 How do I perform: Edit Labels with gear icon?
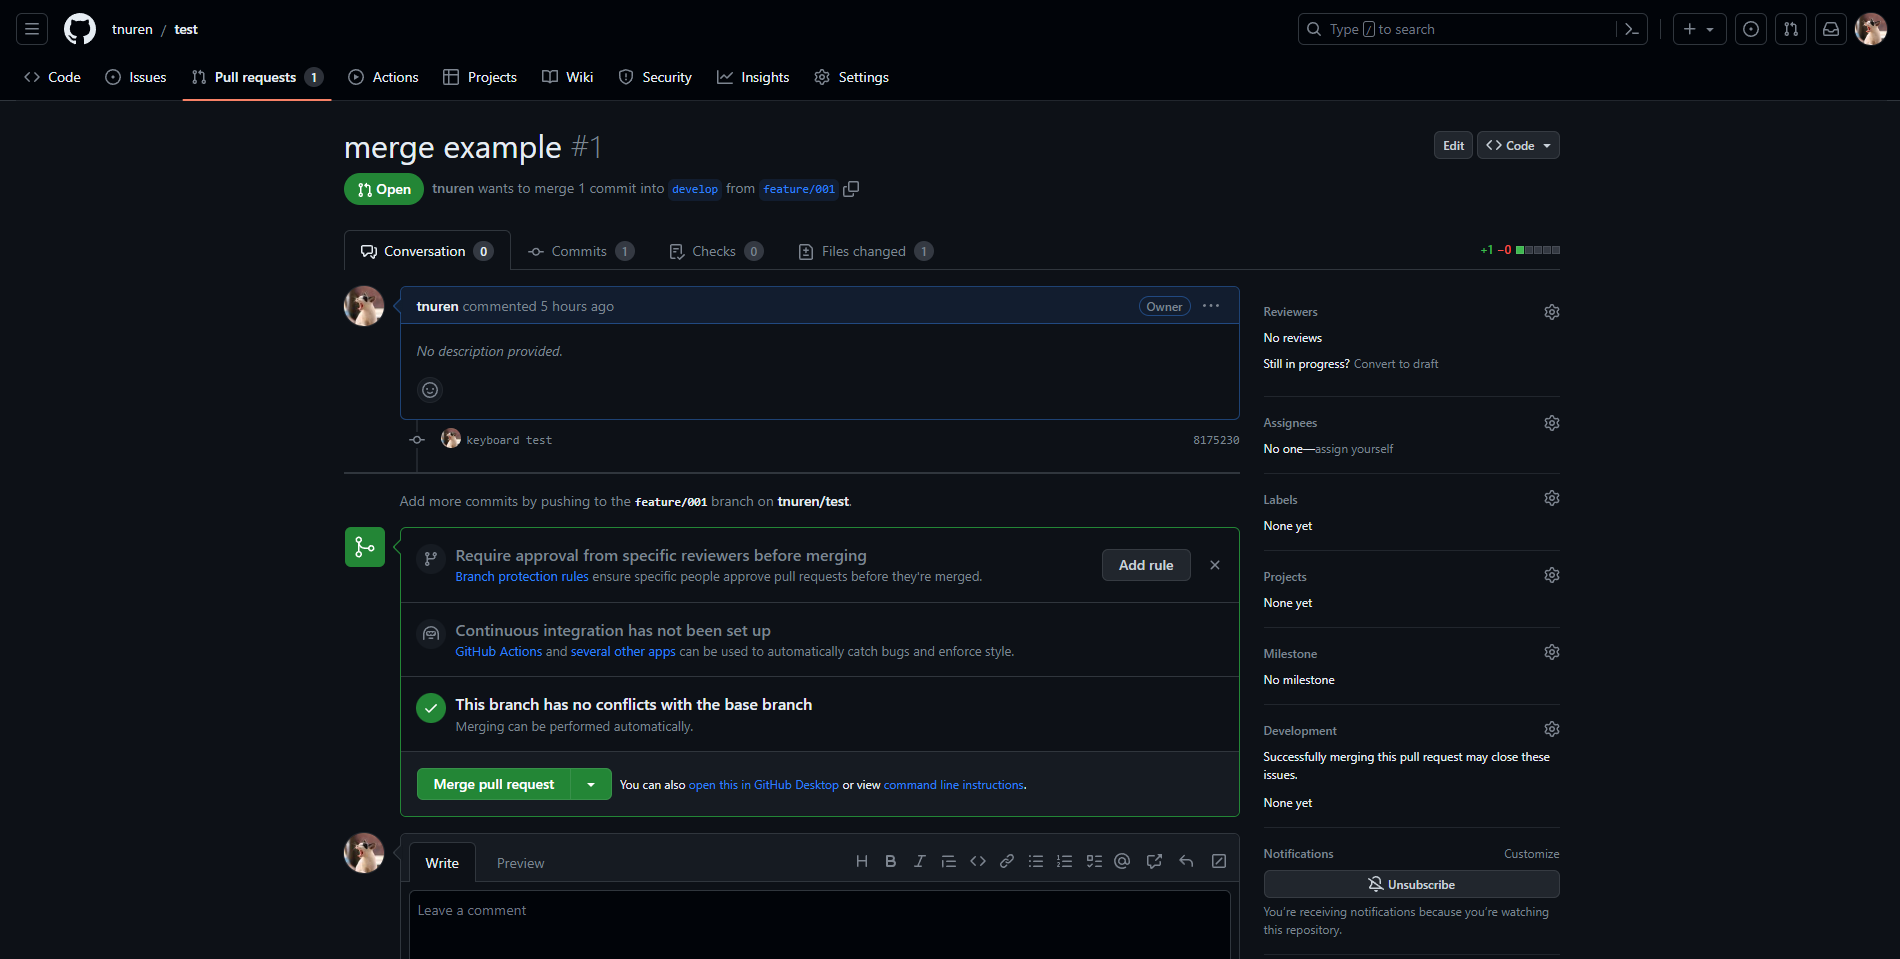click(1552, 498)
